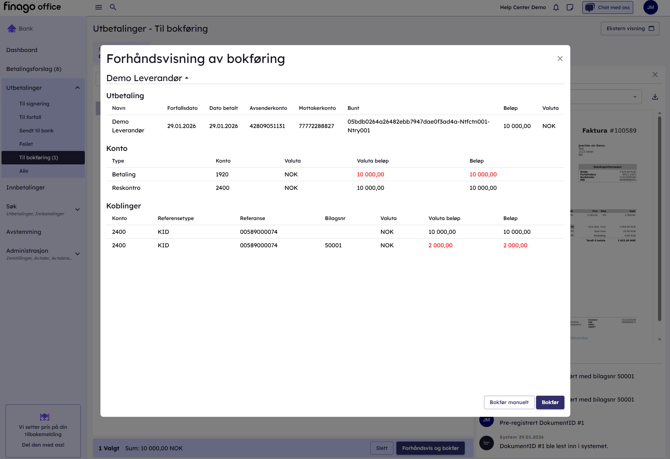Image resolution: width=670 pixels, height=459 pixels.
Task: Click the Bank home icon
Action: 12,29
